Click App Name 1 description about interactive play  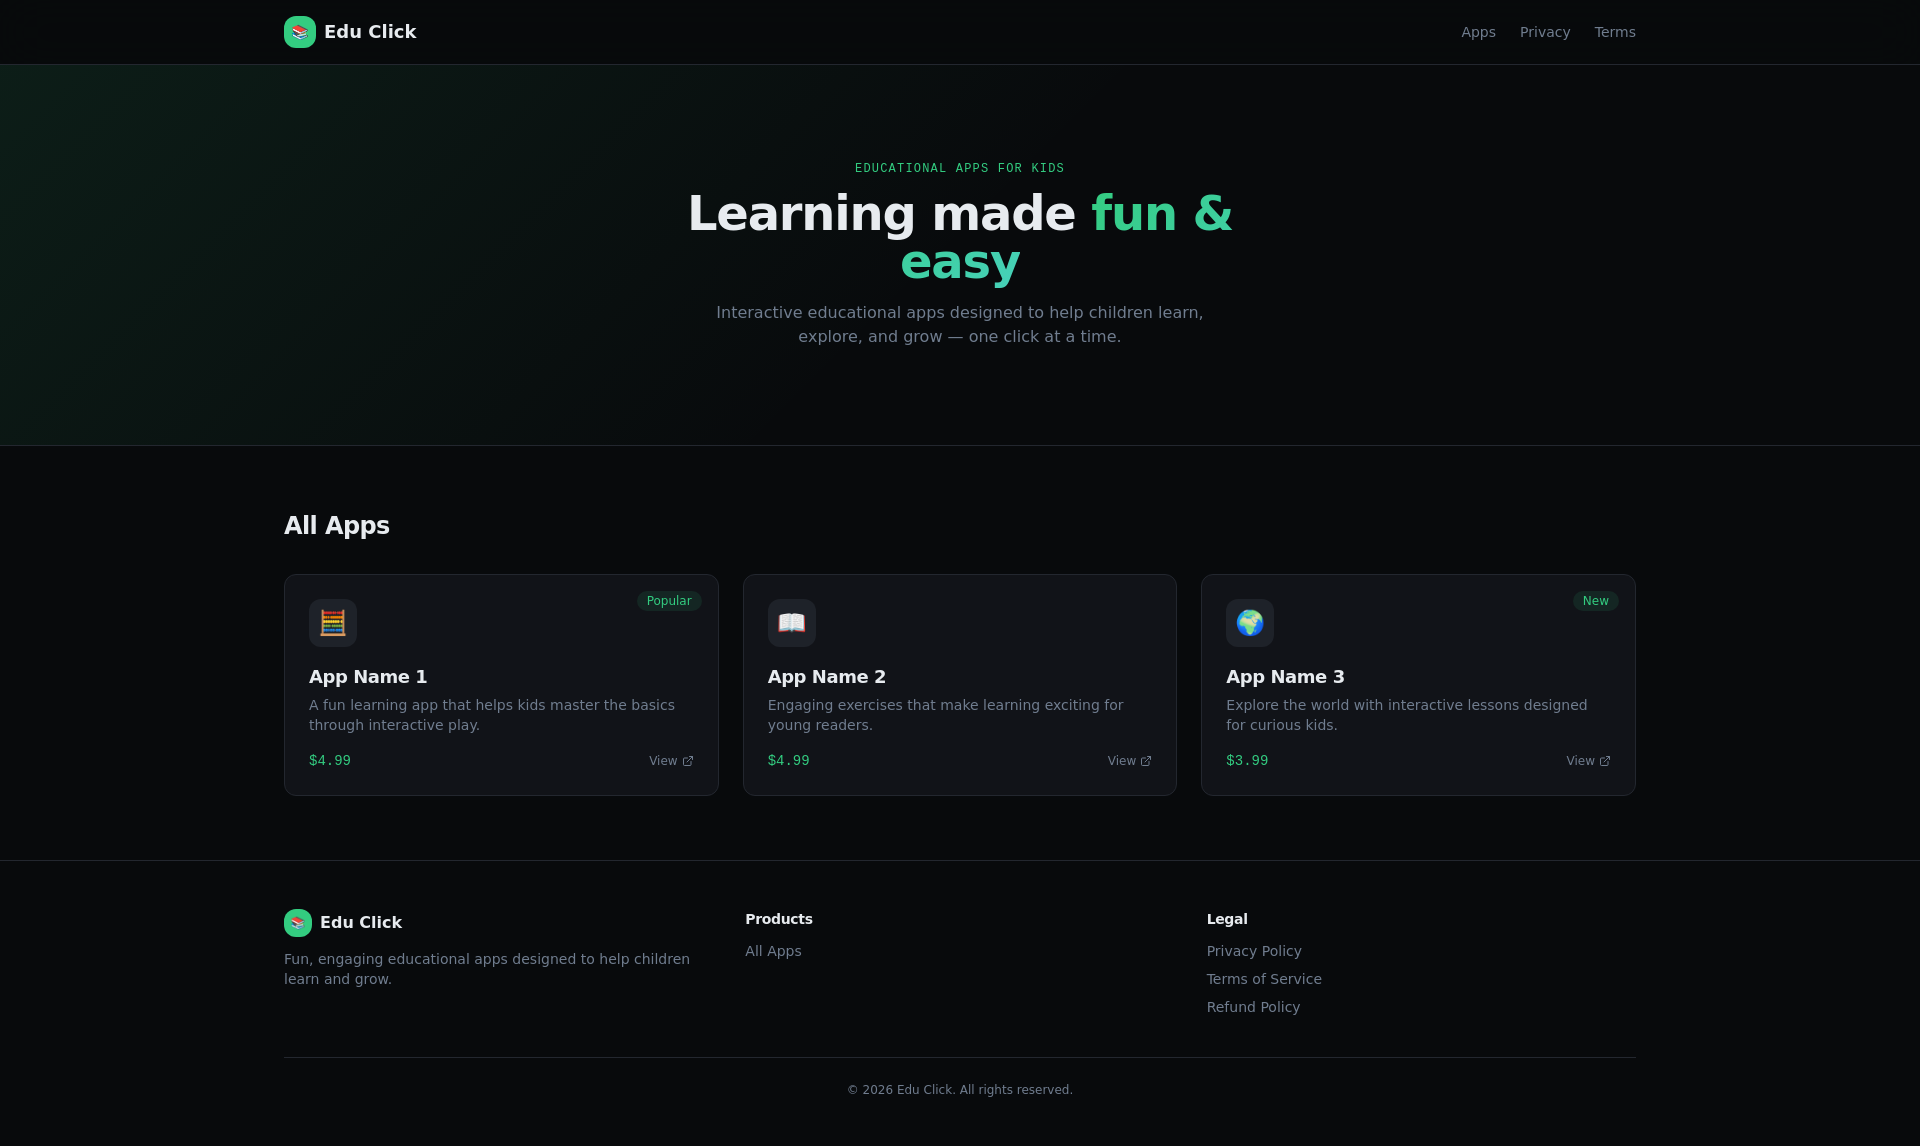point(492,715)
